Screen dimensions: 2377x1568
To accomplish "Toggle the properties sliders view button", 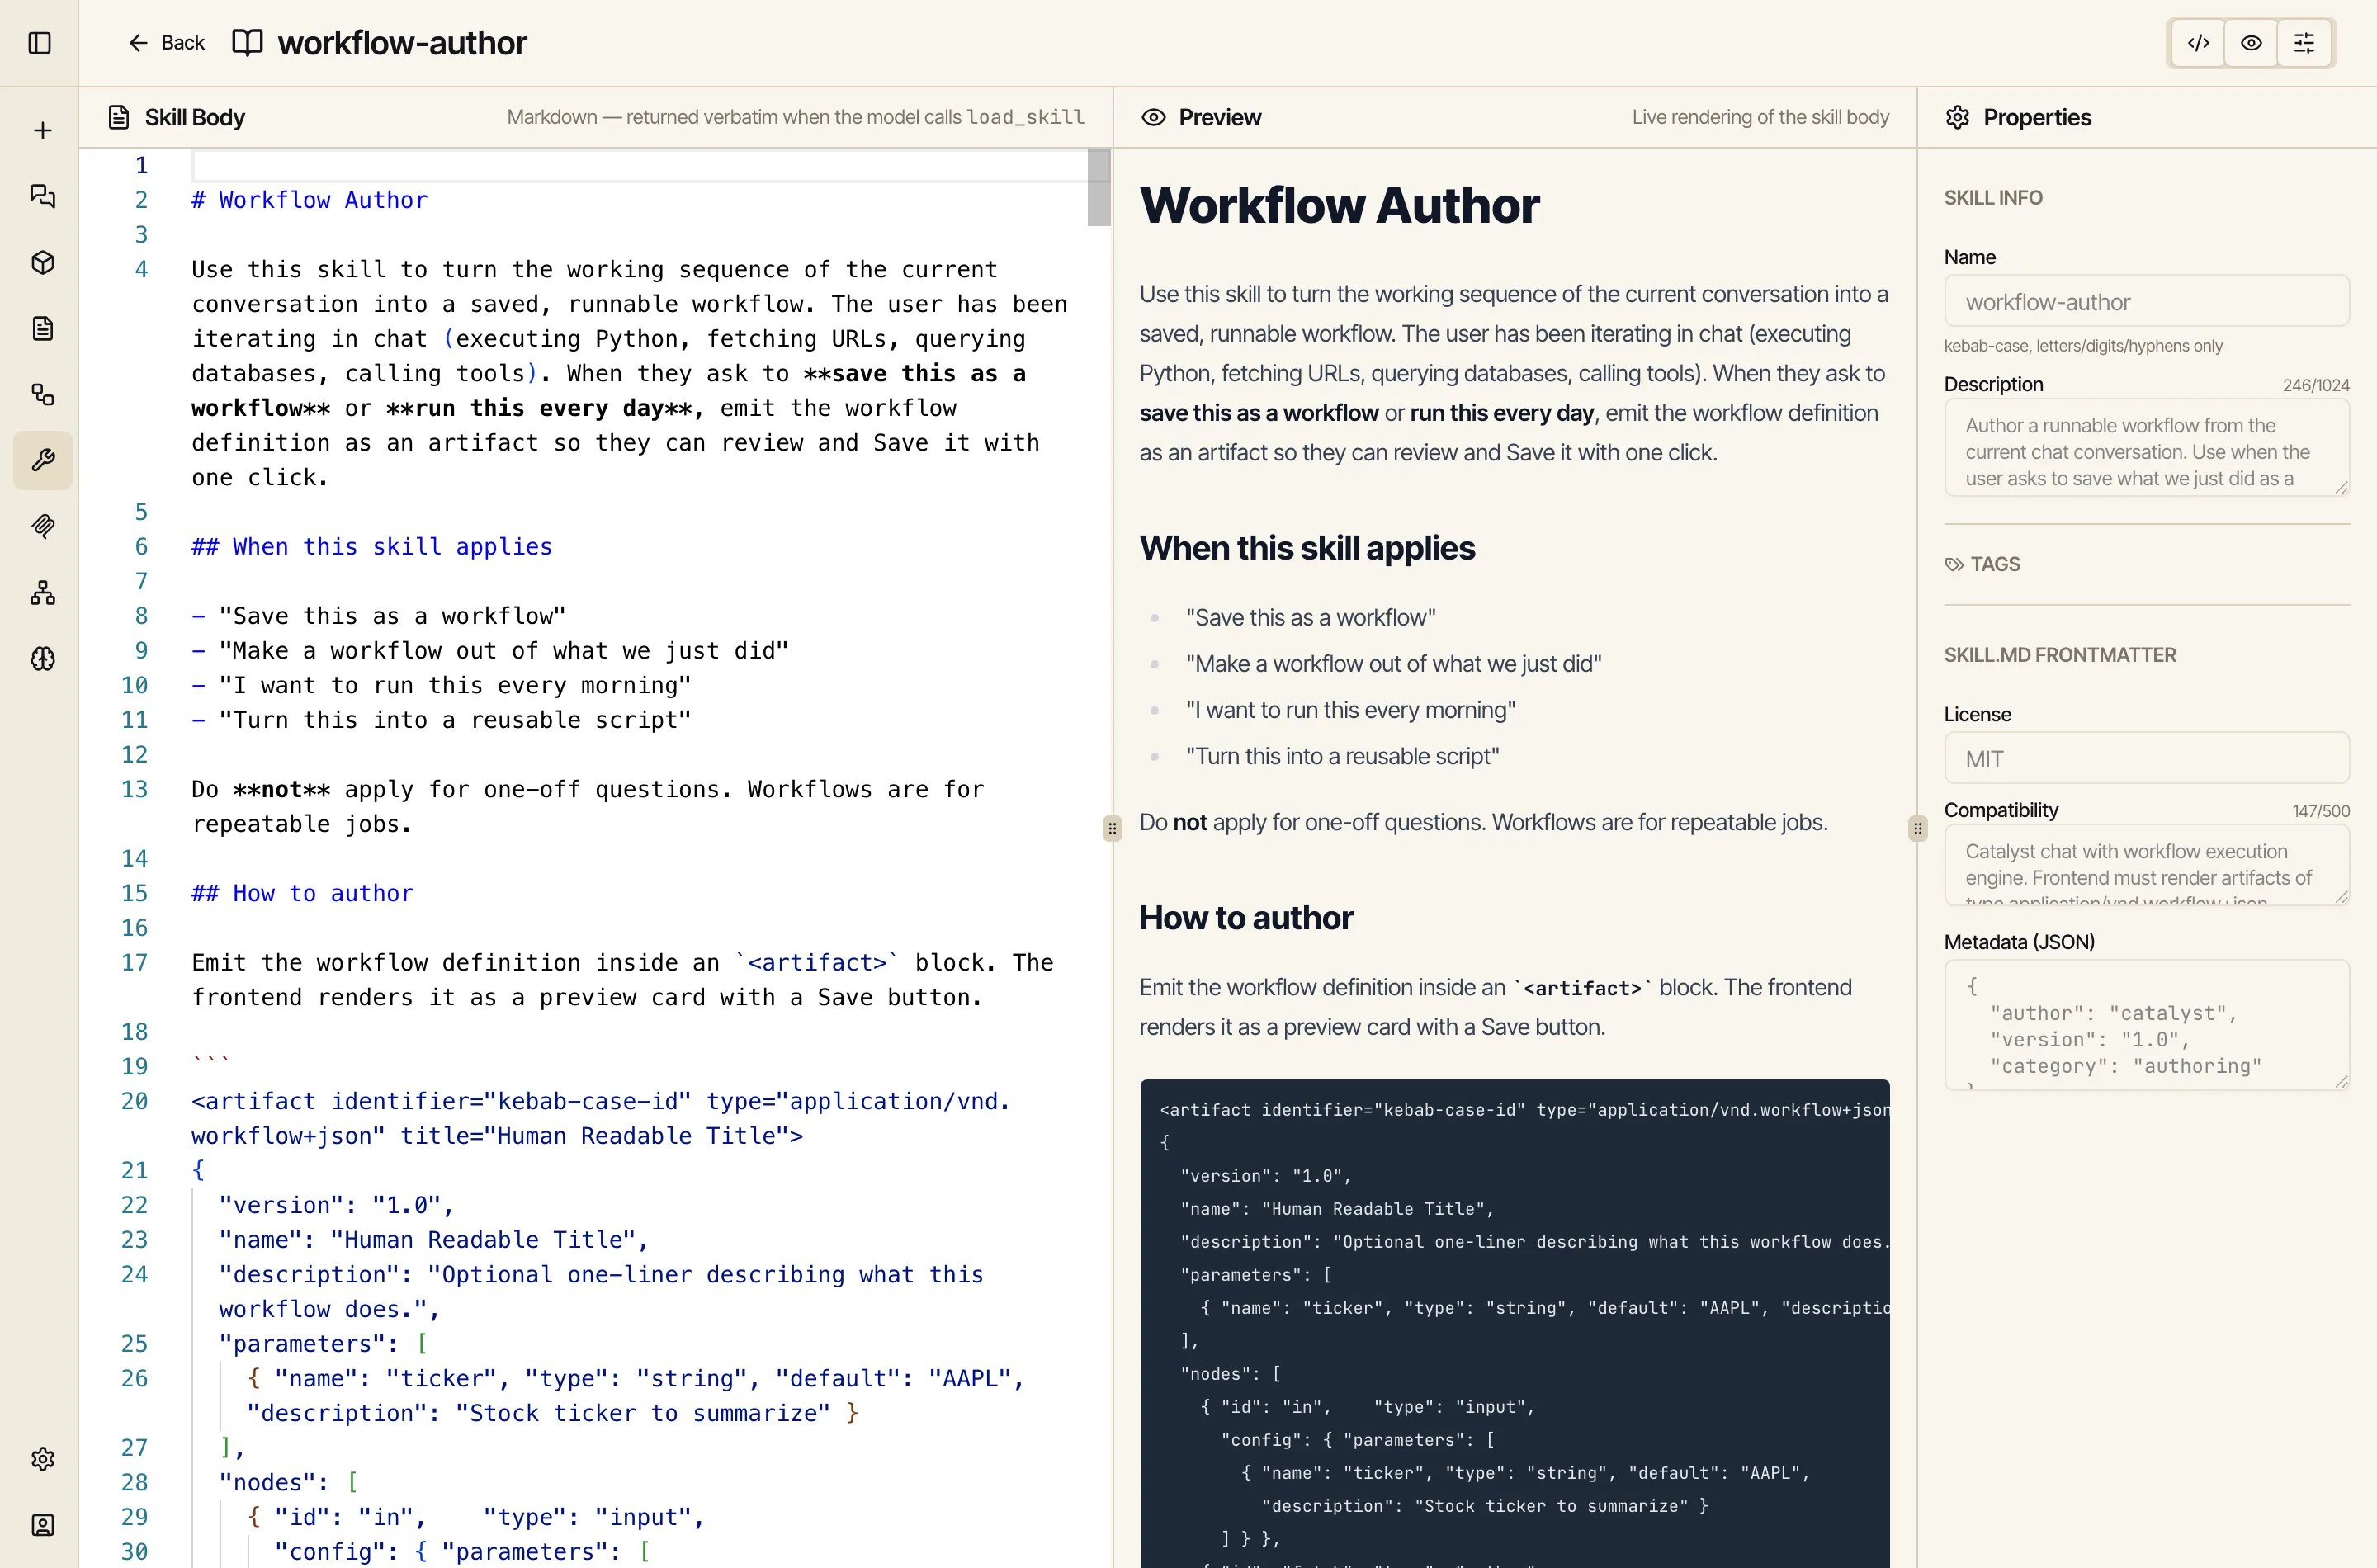I will (x=2304, y=43).
